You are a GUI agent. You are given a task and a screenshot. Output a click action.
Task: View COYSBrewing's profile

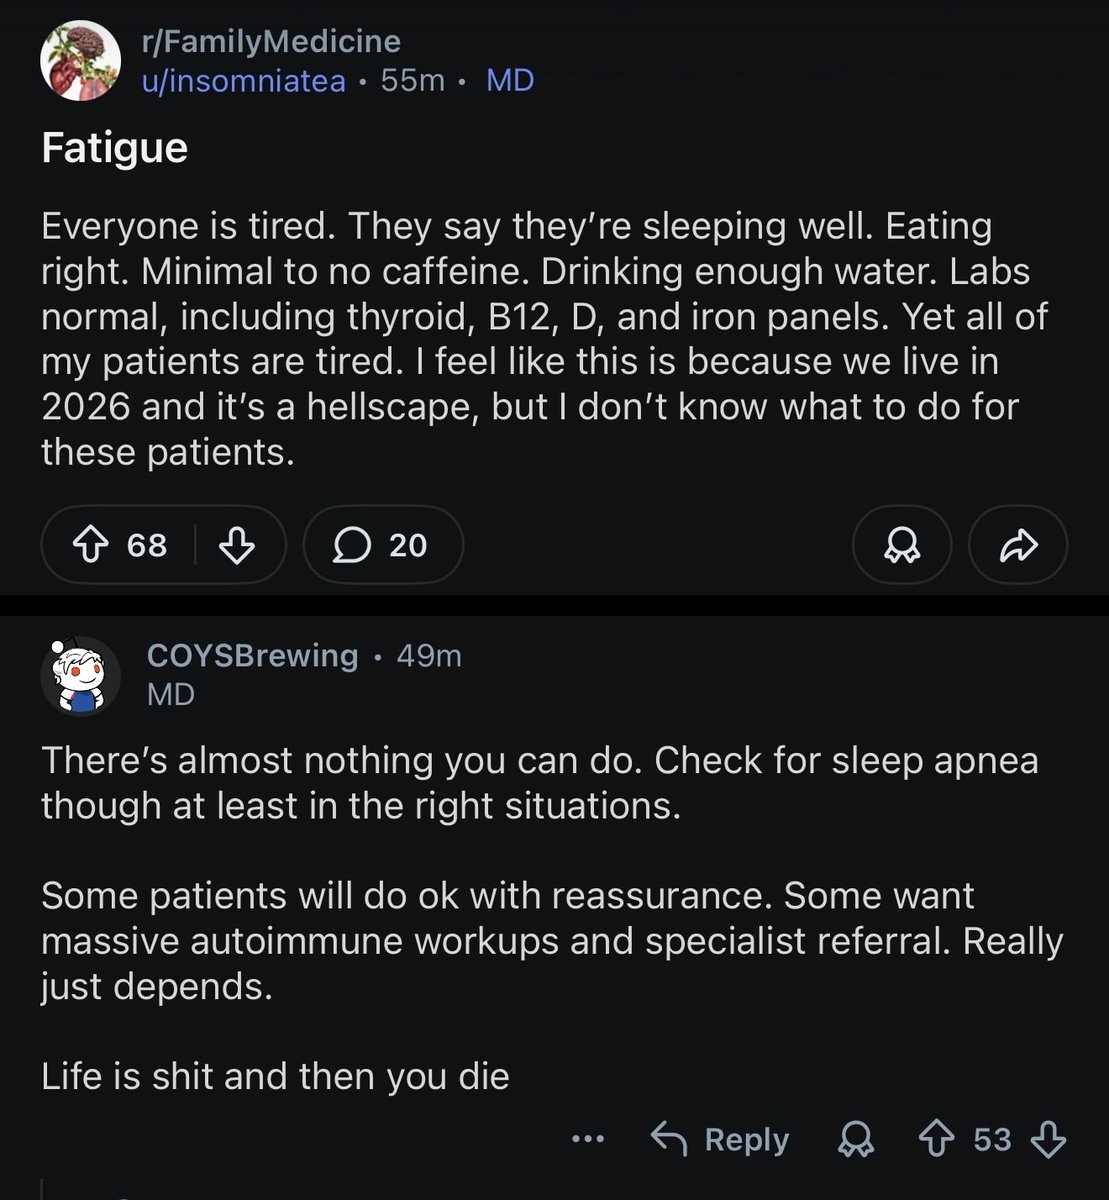pos(252,655)
